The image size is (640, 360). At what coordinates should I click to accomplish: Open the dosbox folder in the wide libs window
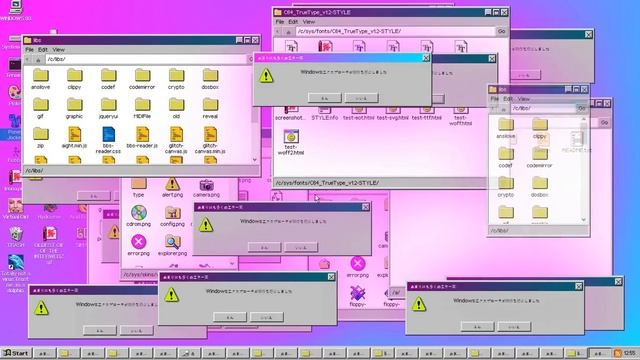210,79
